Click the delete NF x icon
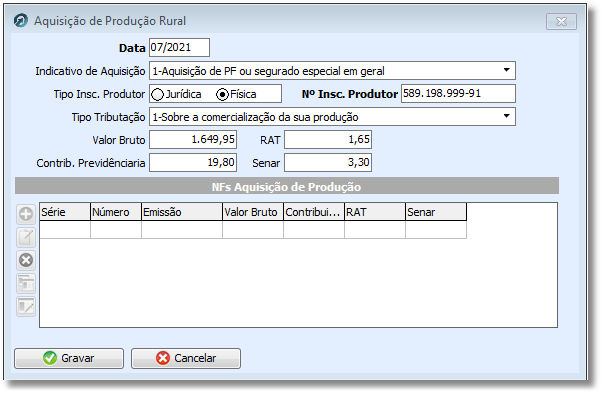The image size is (602, 394). (x=26, y=260)
